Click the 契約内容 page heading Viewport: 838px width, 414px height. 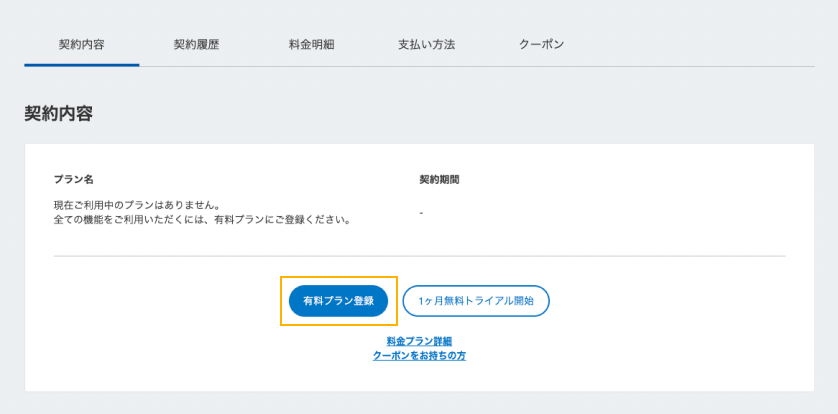tap(58, 114)
